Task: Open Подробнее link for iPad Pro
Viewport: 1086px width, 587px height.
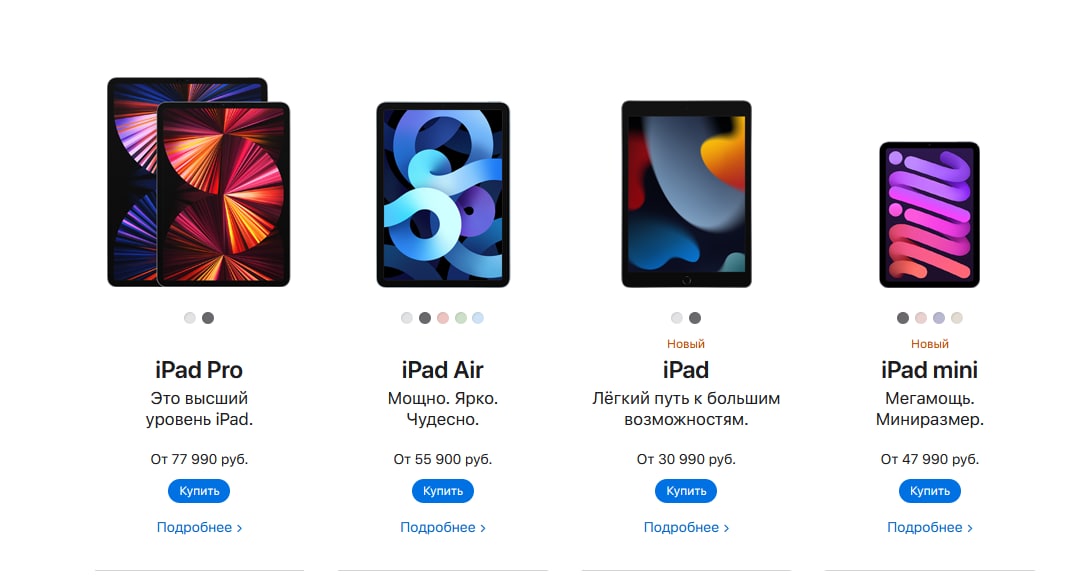Action: (x=199, y=527)
